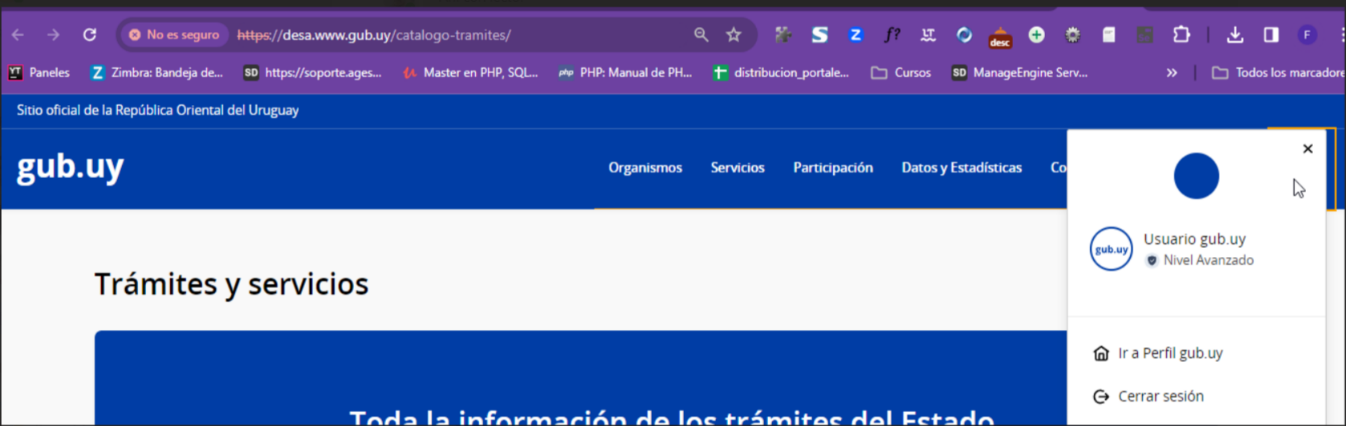Open the gear extension icon
The image size is (1346, 426).
(1072, 35)
